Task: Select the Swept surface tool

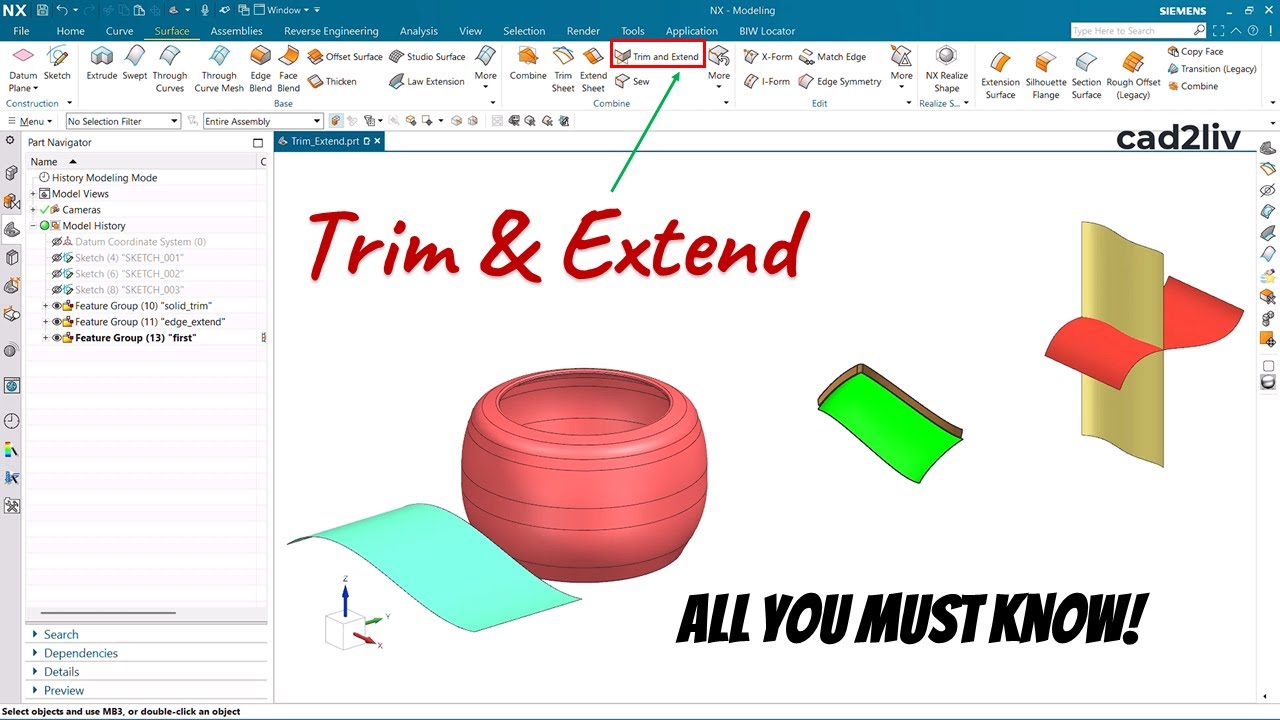Action: pos(135,63)
